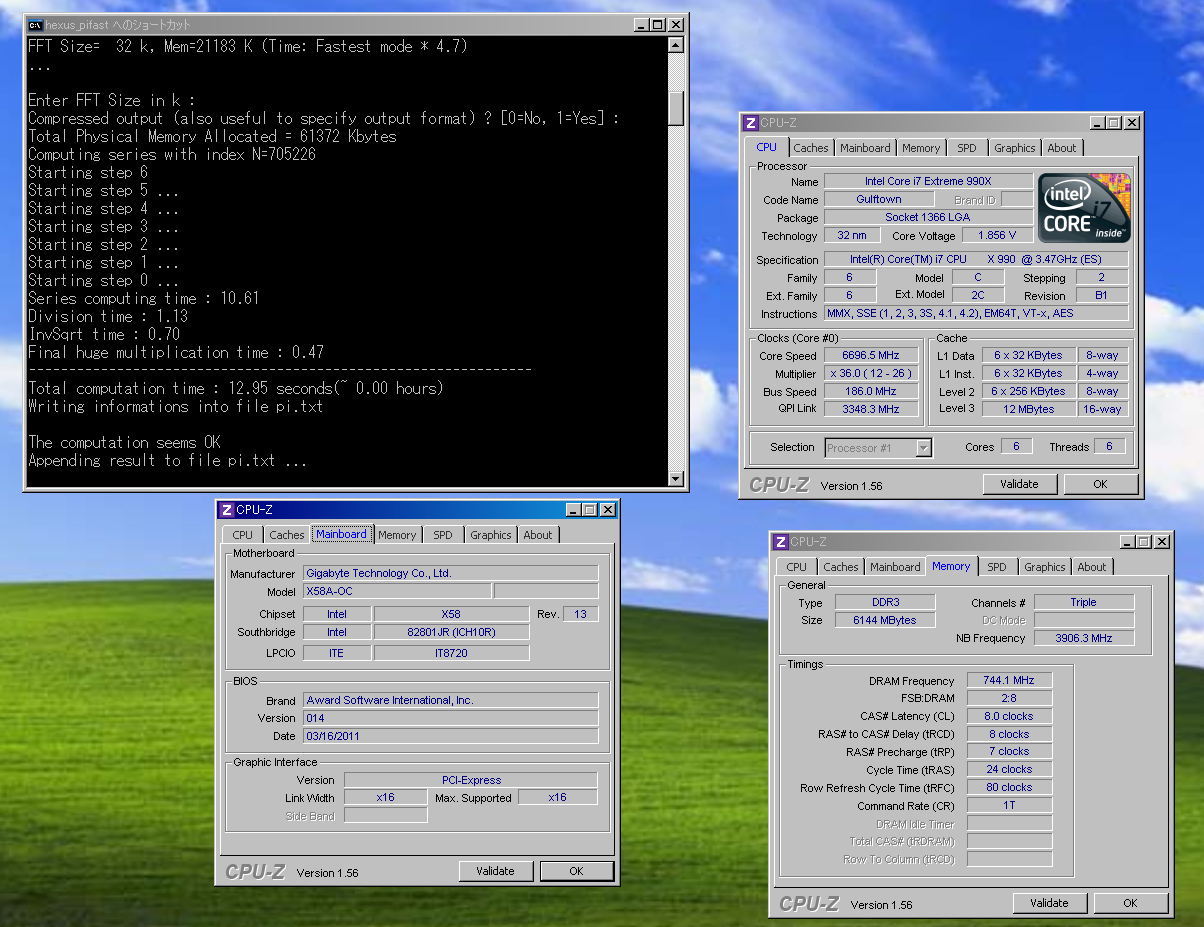This screenshot has width=1204, height=927.
Task: Click the Intel Core i7 logo in CPU-Z
Action: point(1084,208)
